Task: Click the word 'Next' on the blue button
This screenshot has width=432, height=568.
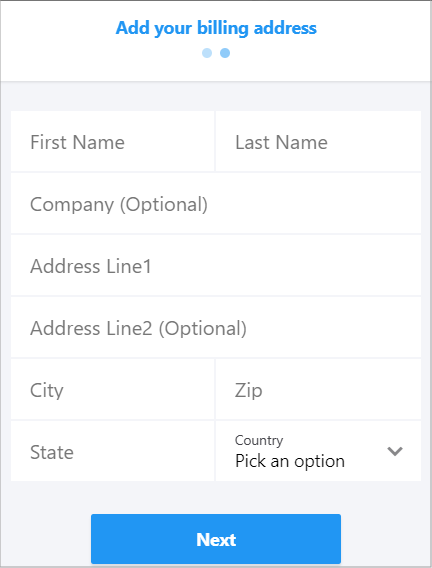Action: tap(216, 539)
